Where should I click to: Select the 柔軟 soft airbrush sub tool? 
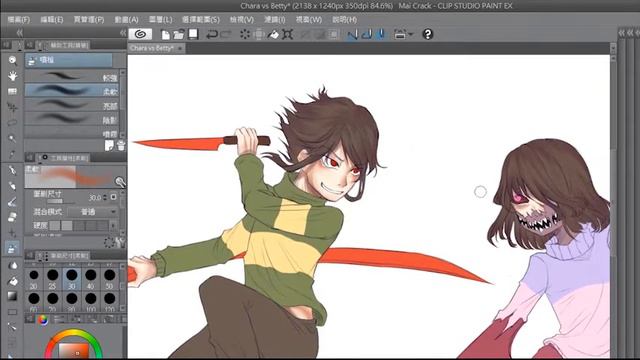pos(72,91)
